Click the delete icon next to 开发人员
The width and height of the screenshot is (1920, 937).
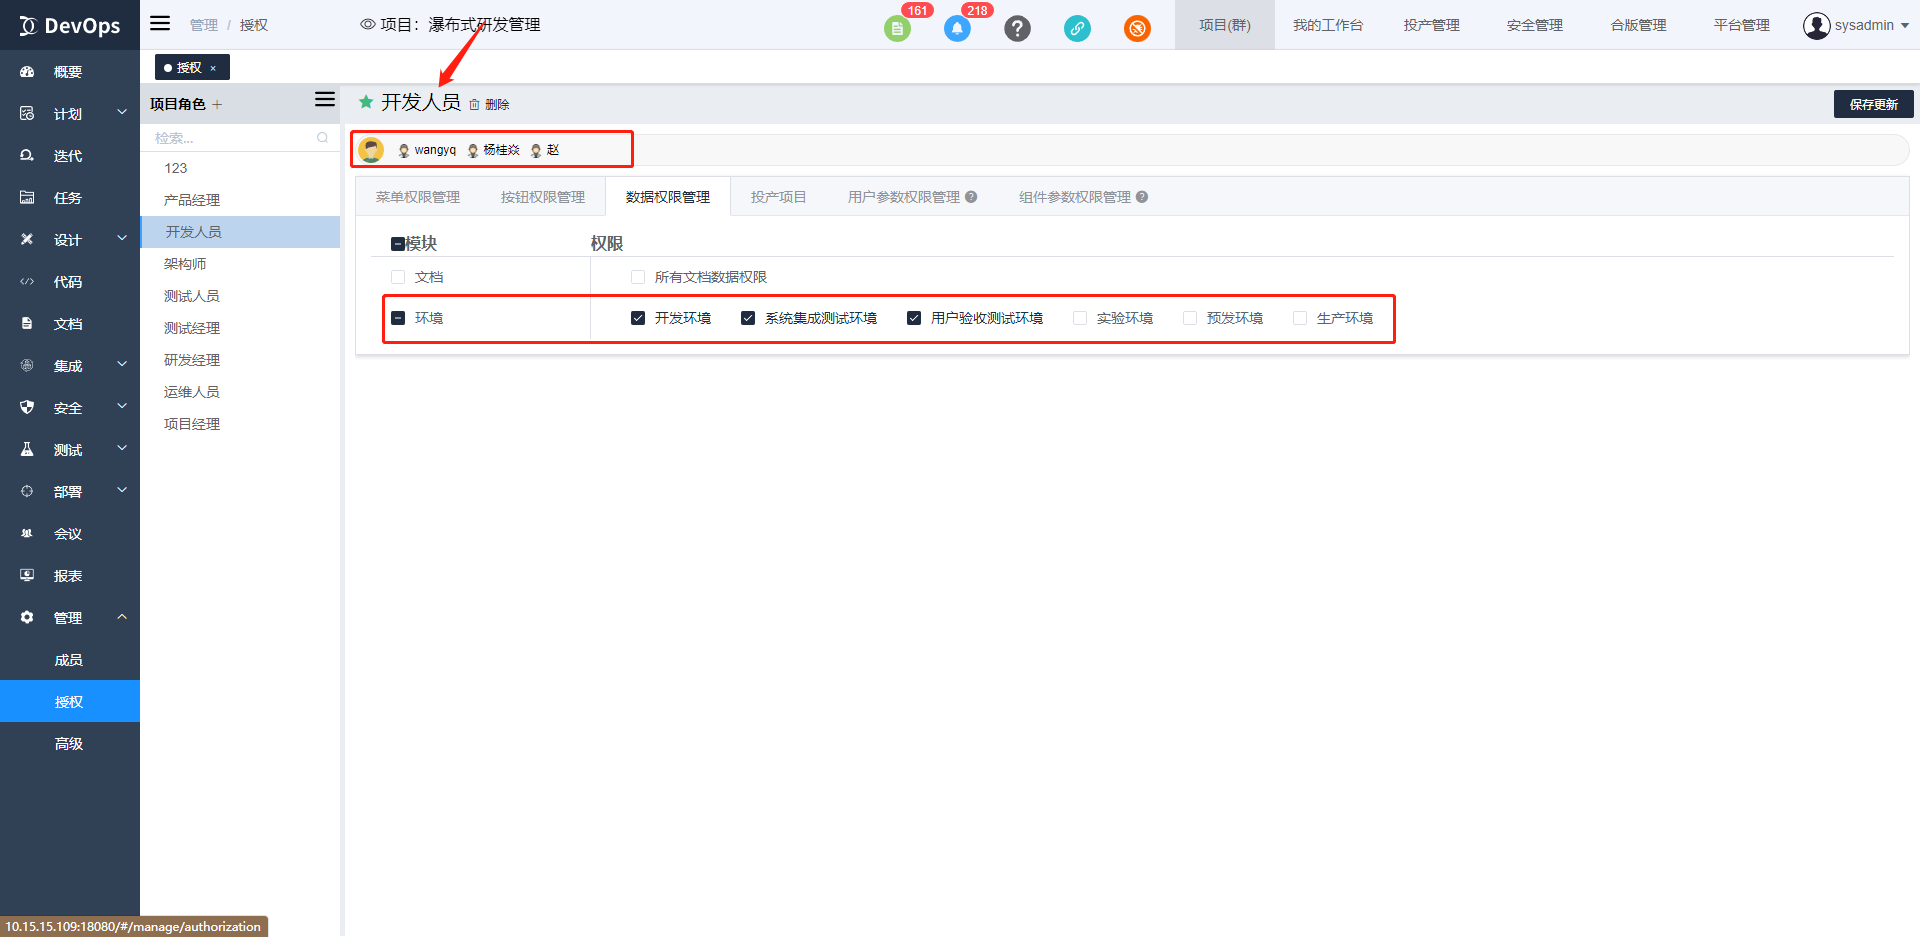pos(475,105)
